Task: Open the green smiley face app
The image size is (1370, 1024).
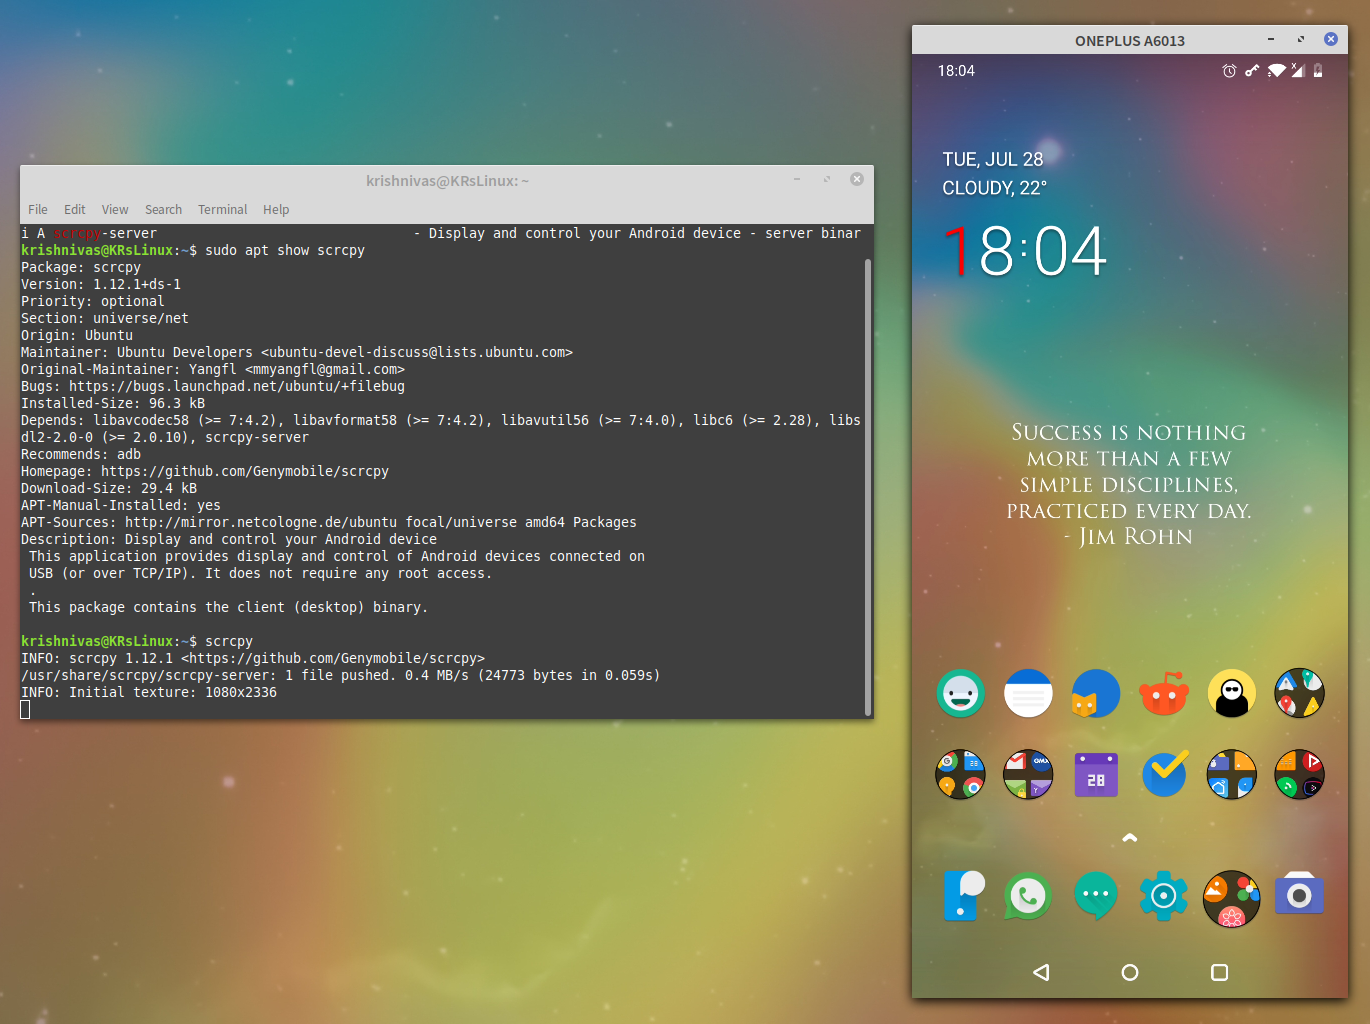Action: click(x=961, y=693)
